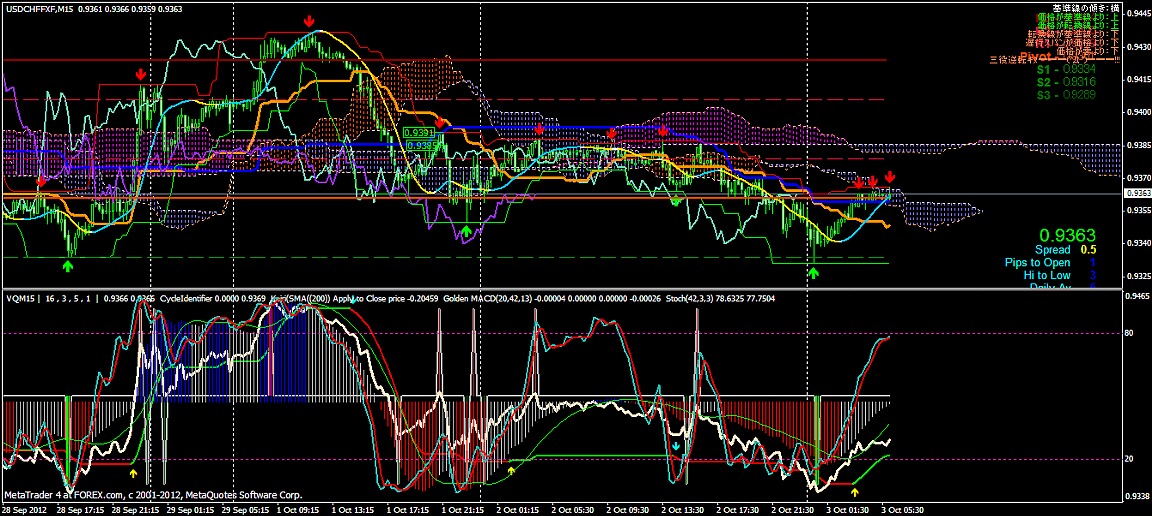Select the 0.9385 price label box
The height and width of the screenshot is (516, 1152).
click(419, 145)
